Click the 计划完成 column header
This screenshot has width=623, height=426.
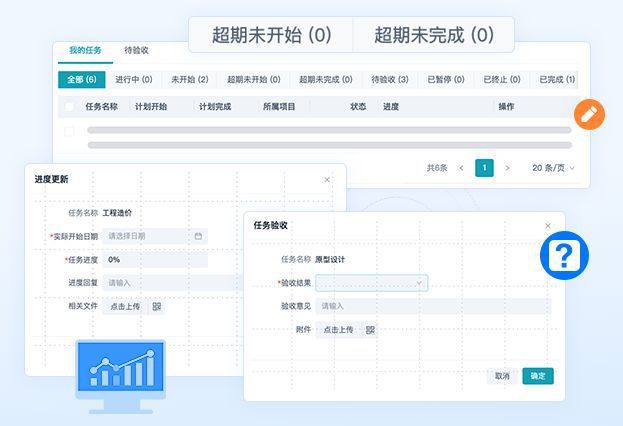coord(215,106)
